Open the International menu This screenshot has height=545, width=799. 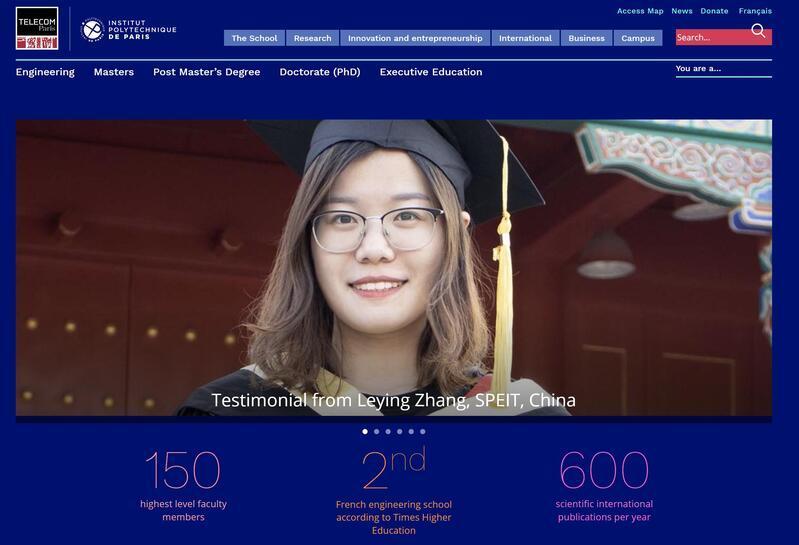pos(525,38)
